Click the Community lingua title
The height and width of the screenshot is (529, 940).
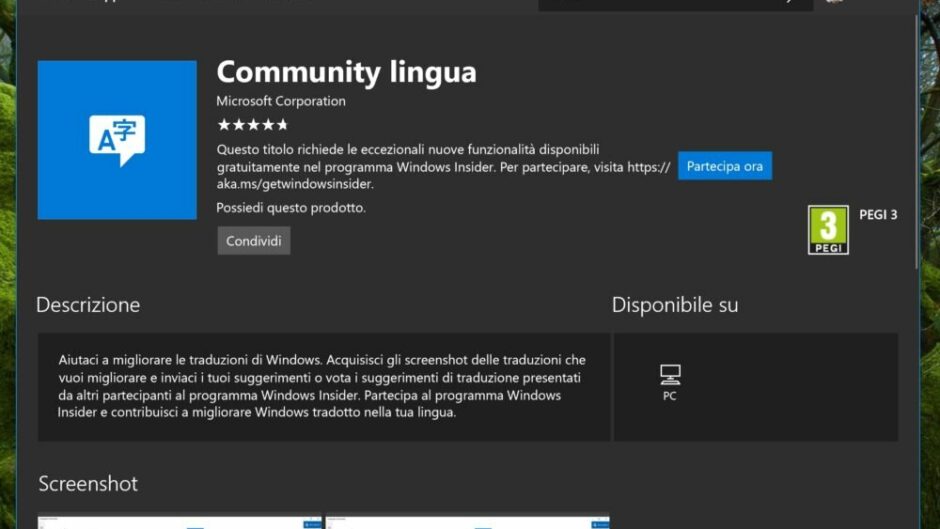[x=347, y=71]
